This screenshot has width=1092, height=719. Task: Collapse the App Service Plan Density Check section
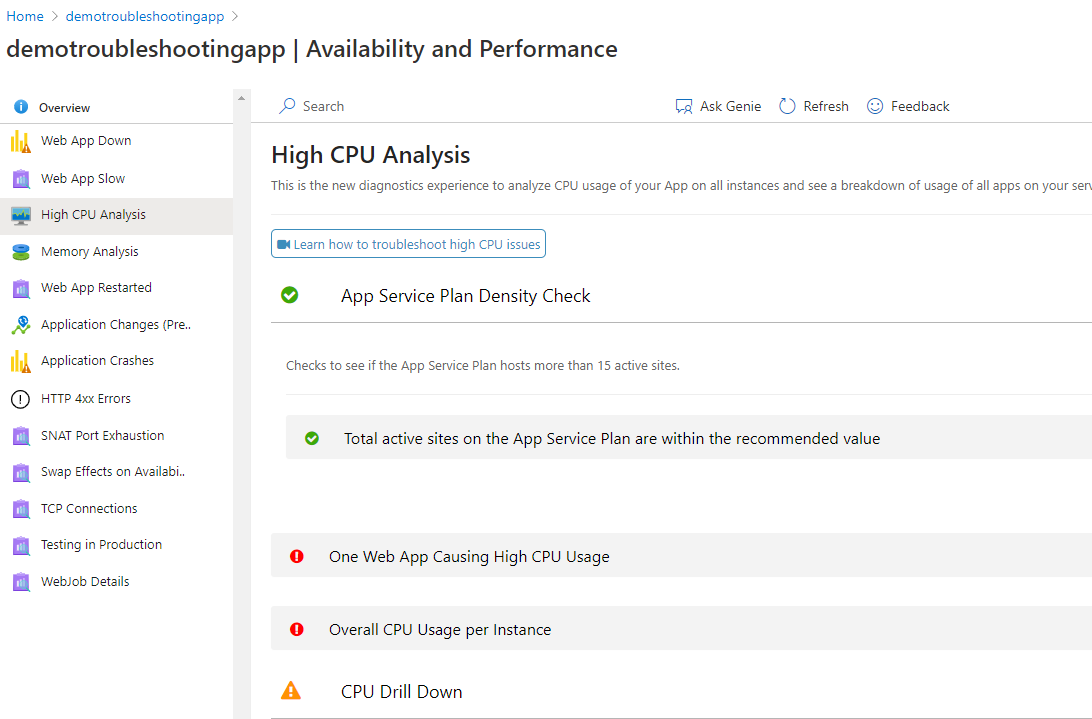(x=465, y=295)
